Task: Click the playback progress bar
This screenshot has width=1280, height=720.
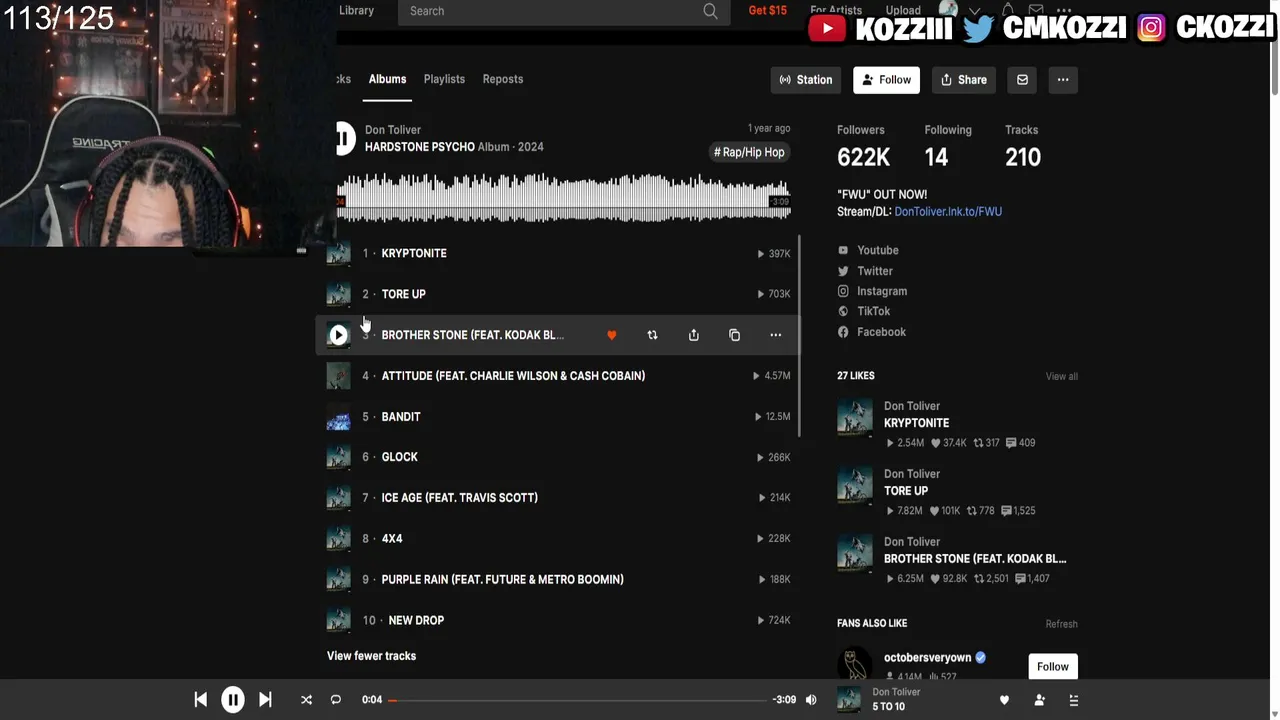Action: (578, 700)
